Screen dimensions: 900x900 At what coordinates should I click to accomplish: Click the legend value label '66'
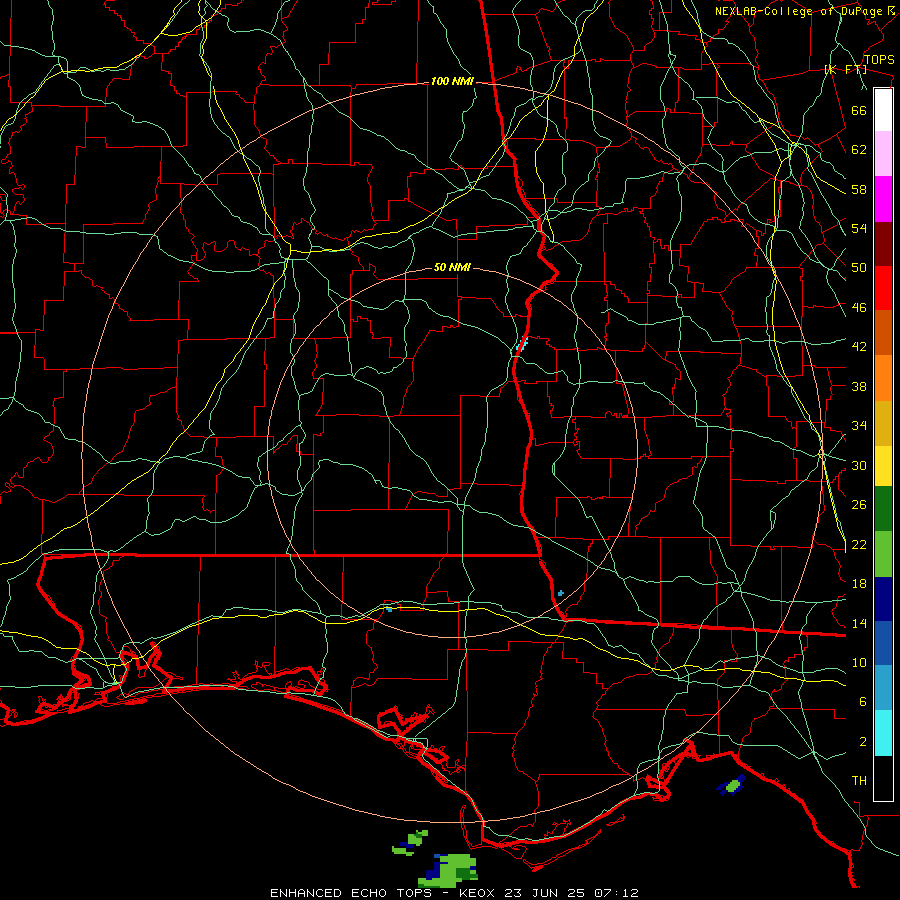(859, 110)
